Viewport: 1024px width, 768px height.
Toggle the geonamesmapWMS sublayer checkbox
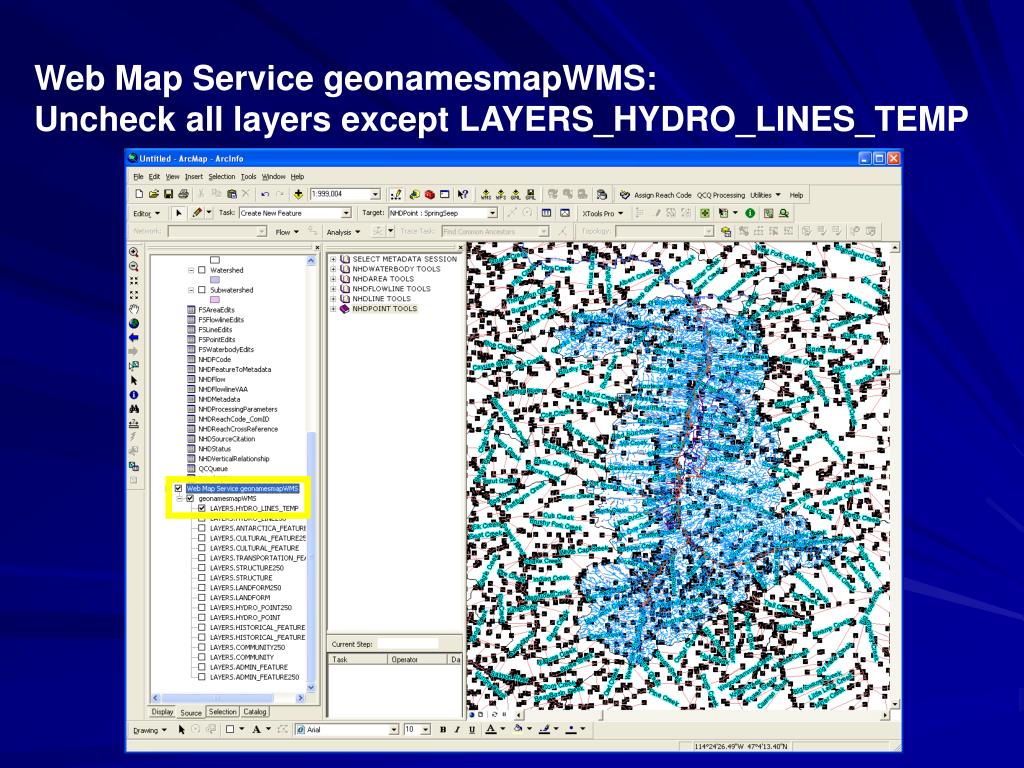pyautogui.click(x=190, y=498)
